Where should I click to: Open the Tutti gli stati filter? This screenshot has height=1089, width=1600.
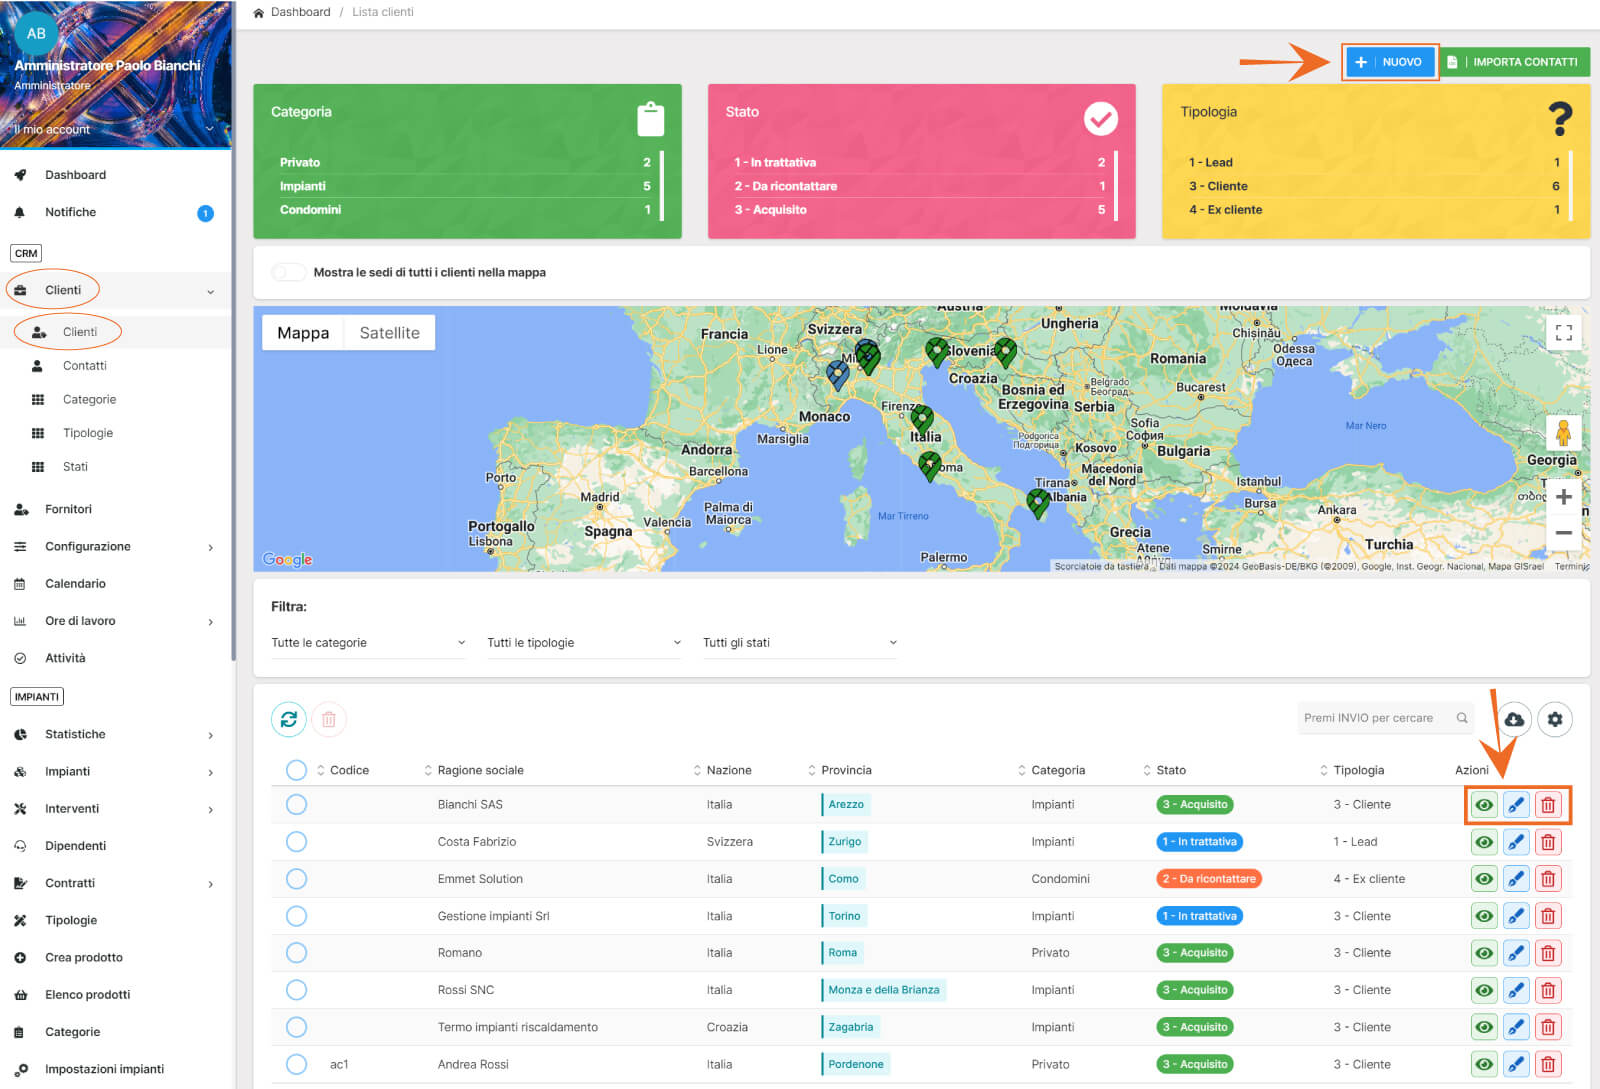799,643
